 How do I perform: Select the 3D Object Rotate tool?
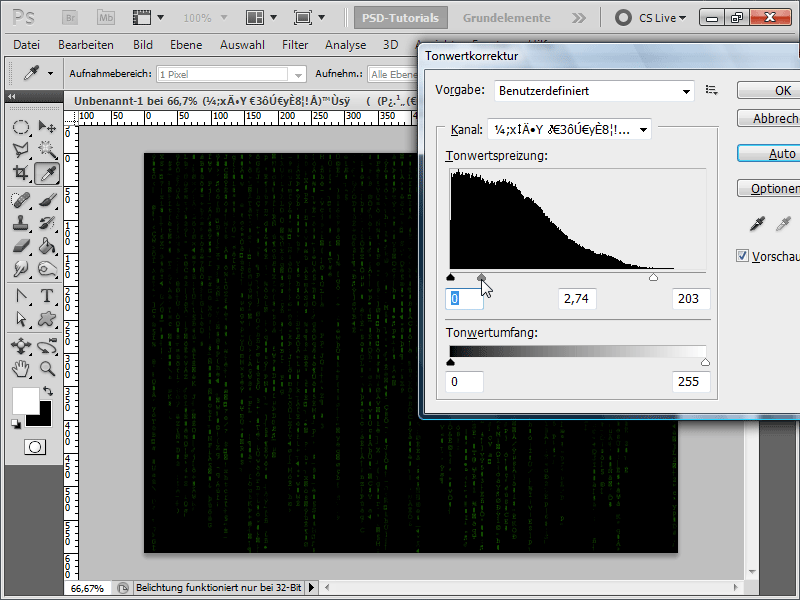[x=20, y=346]
